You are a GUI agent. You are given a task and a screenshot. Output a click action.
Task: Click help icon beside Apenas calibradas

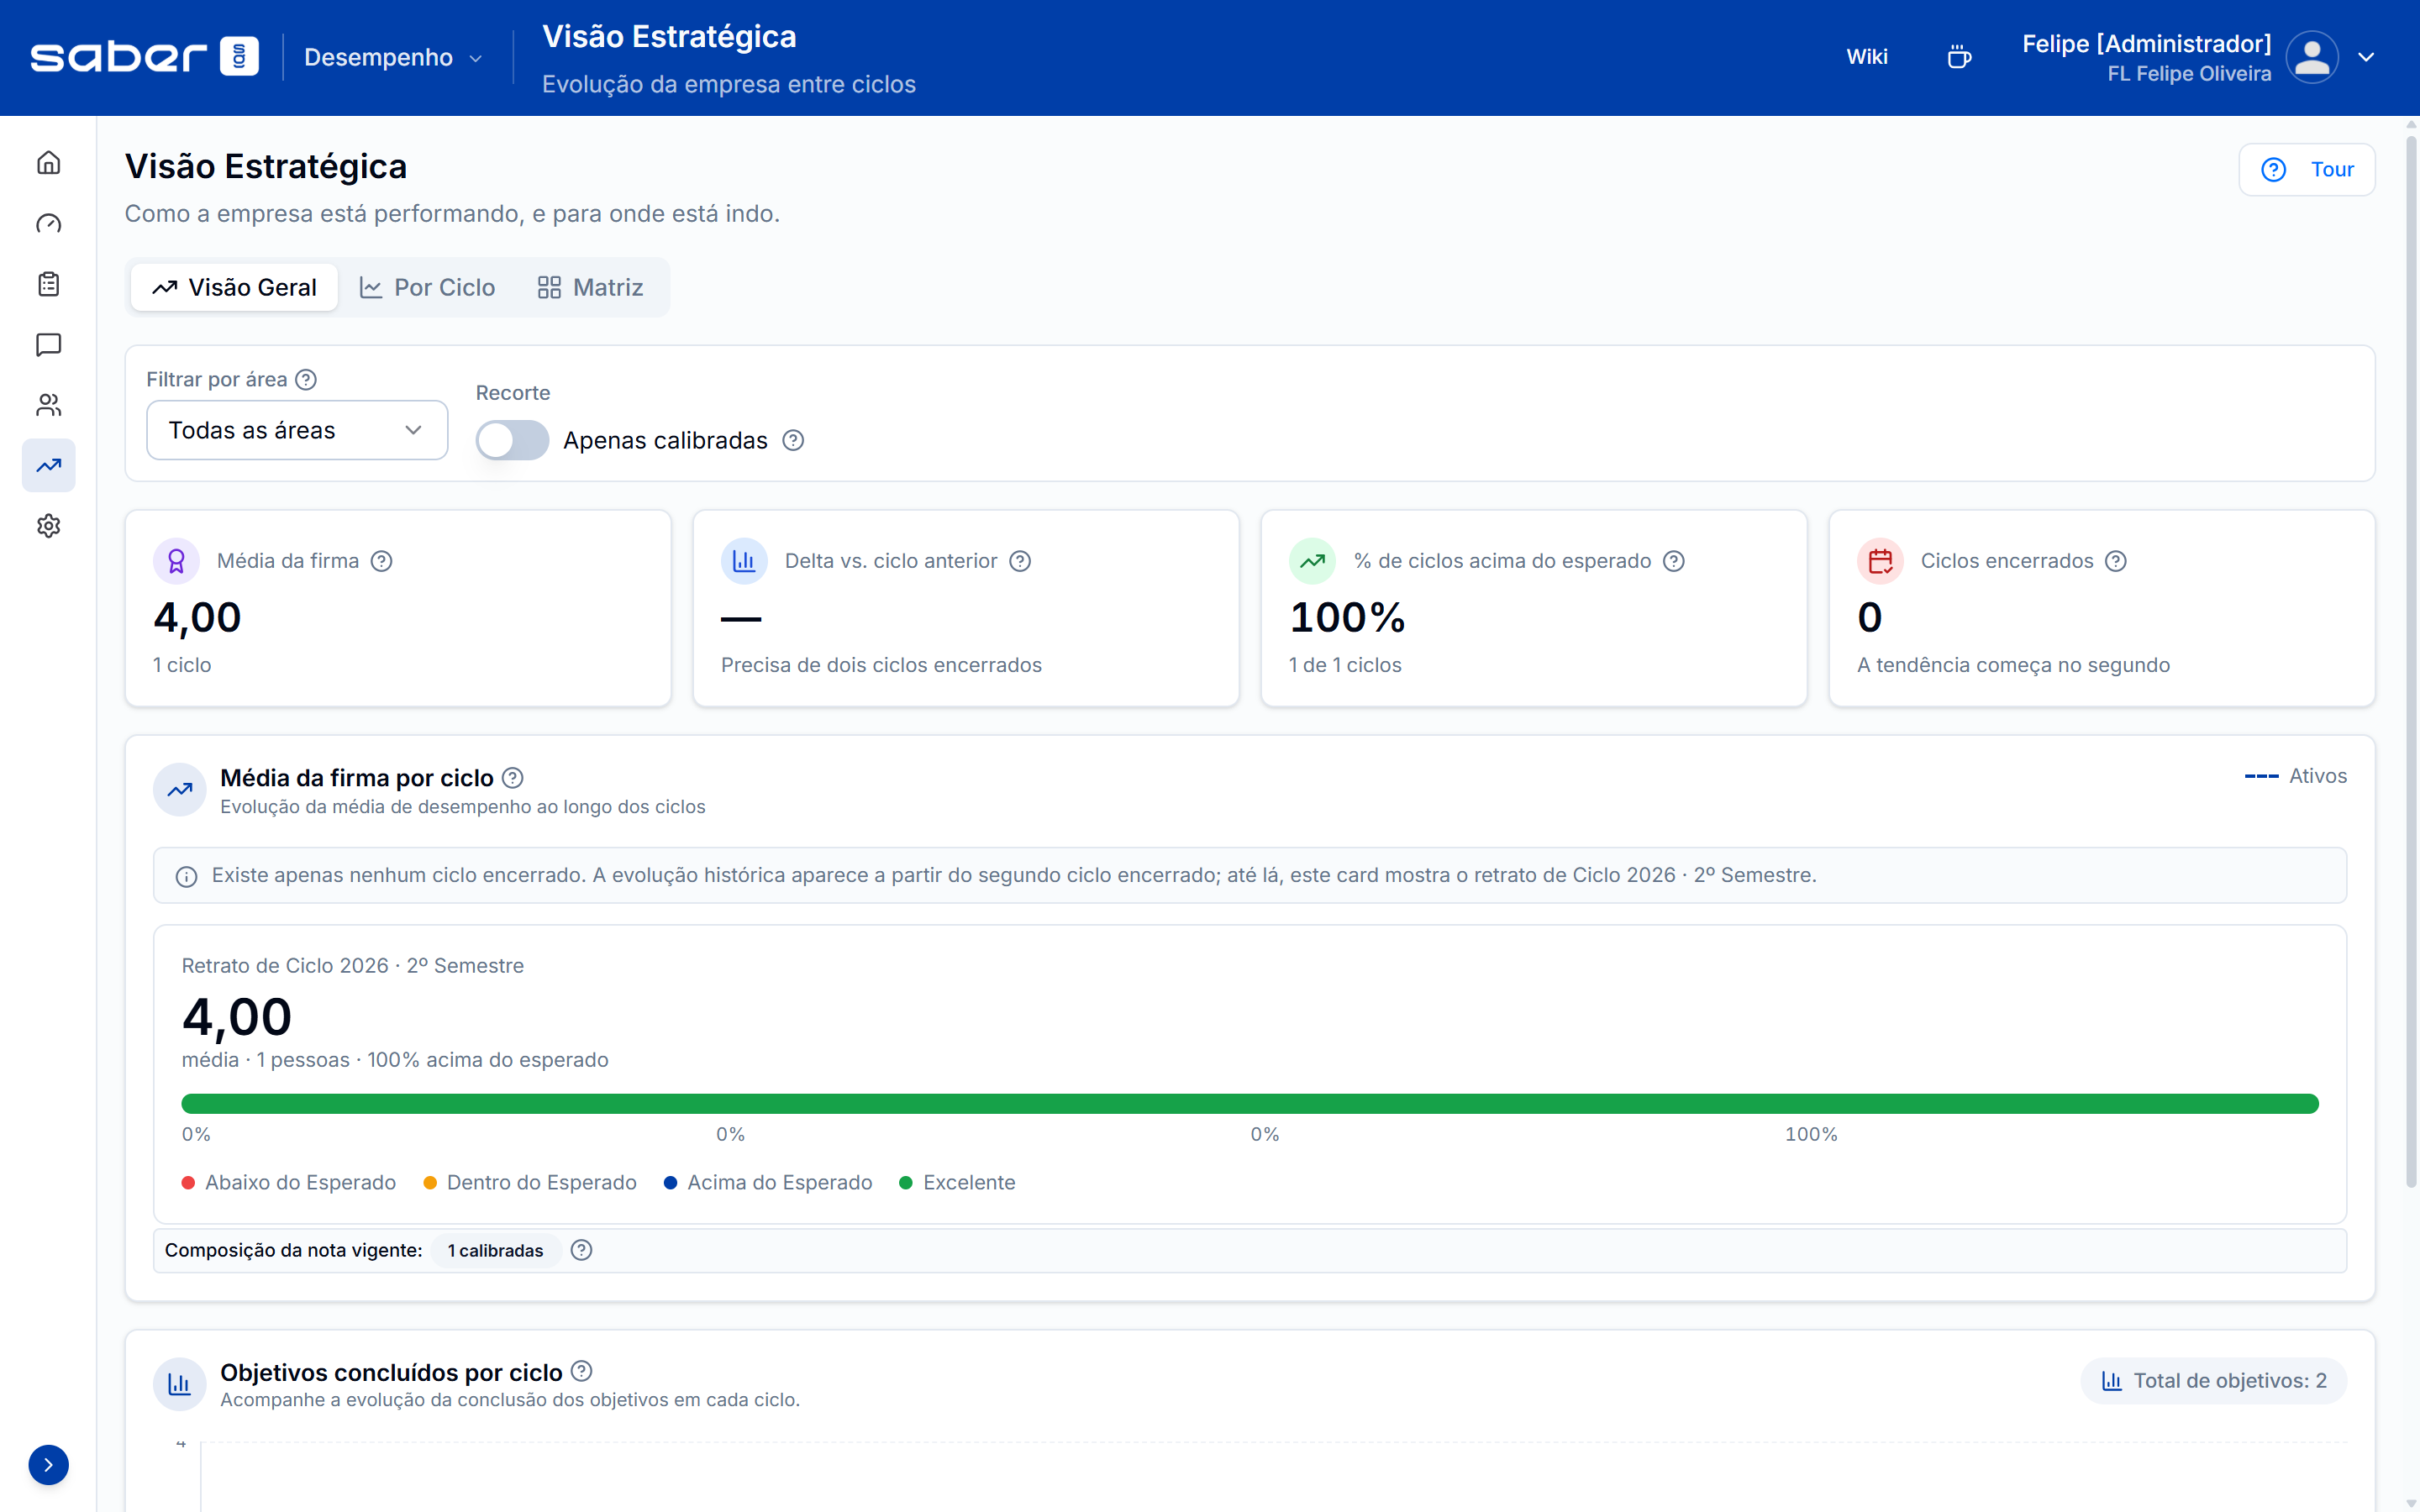pos(793,441)
